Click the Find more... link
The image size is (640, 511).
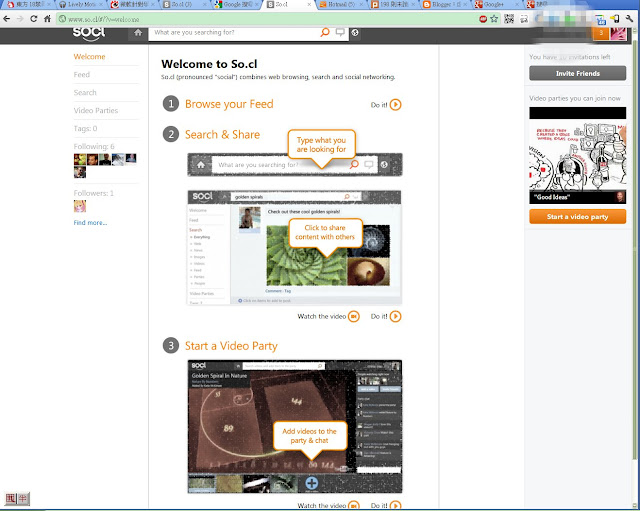point(90,223)
